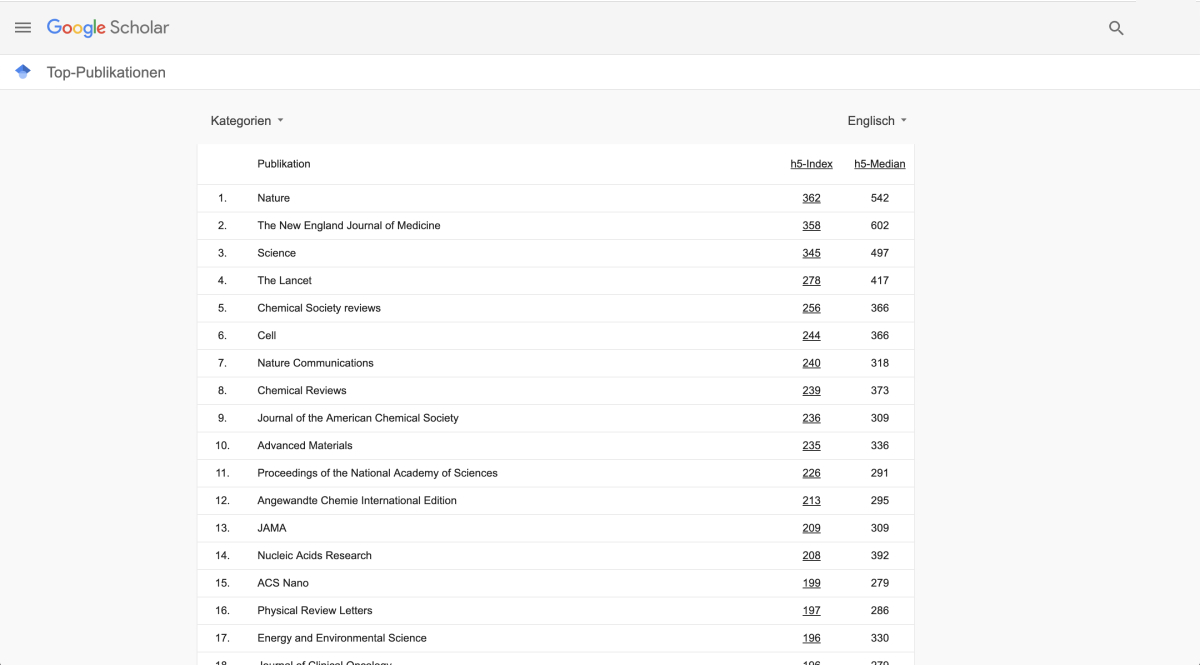Open search with magnifying glass icon
This screenshot has width=1200, height=665.
(1116, 28)
